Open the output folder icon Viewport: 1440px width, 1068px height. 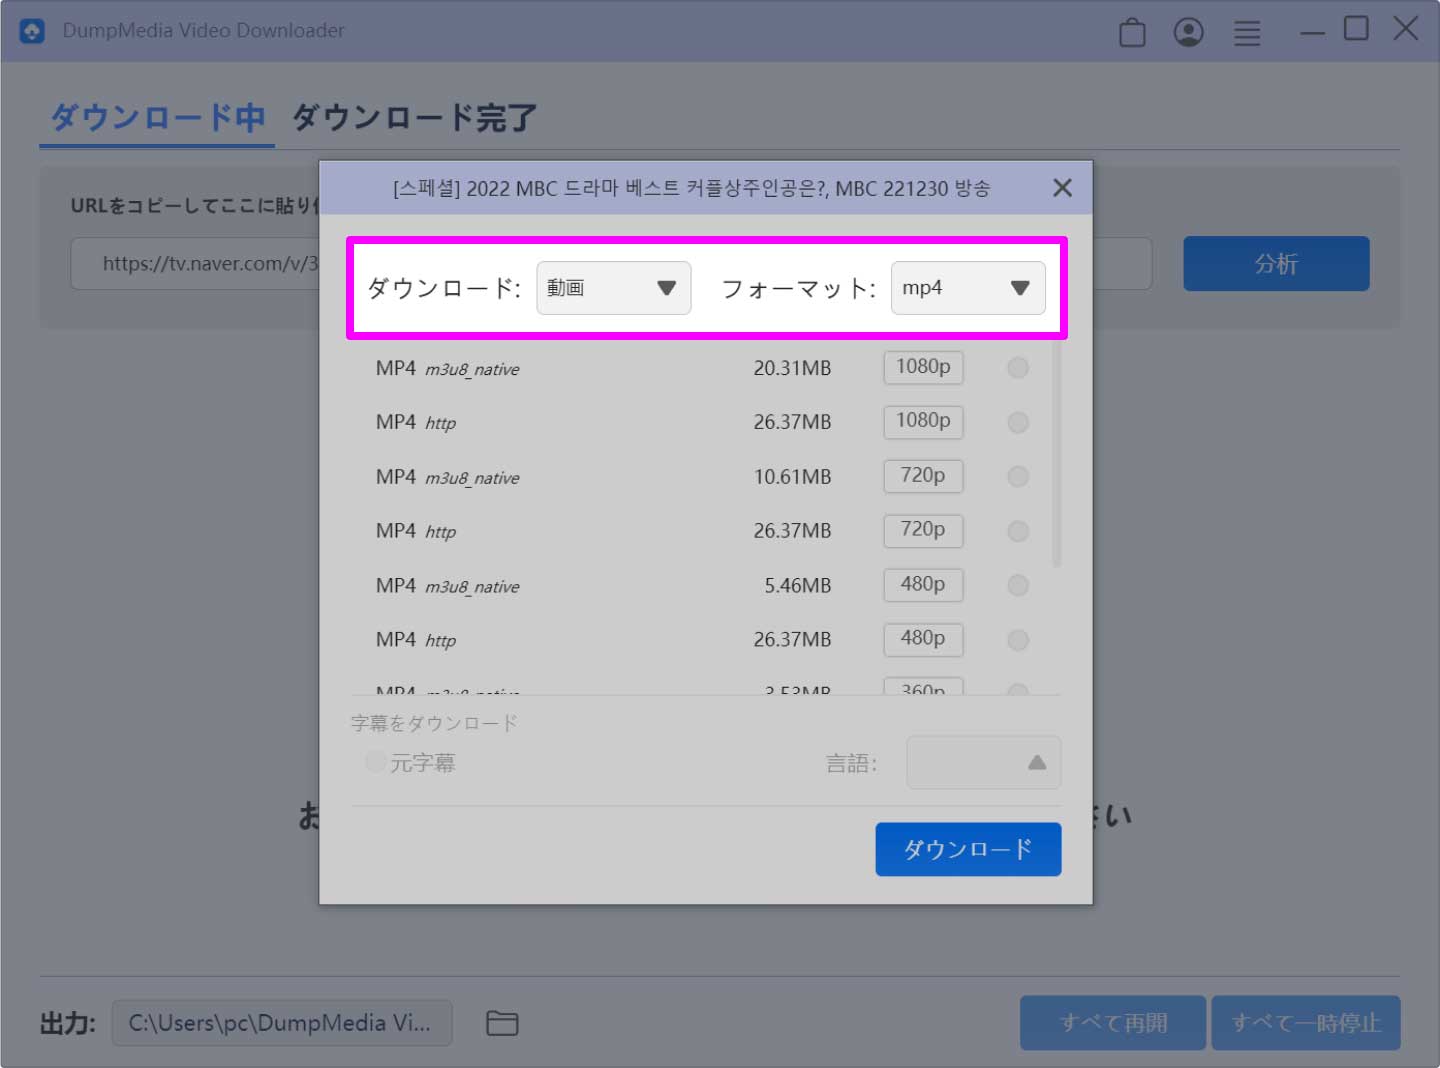[502, 1023]
